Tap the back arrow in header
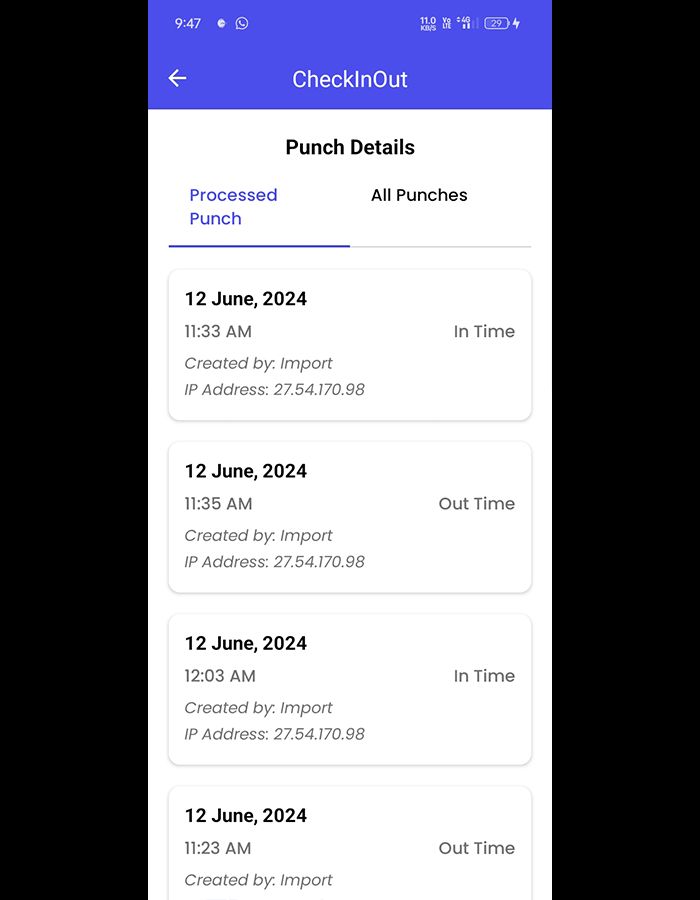Viewport: 700px width, 900px height. [x=178, y=78]
